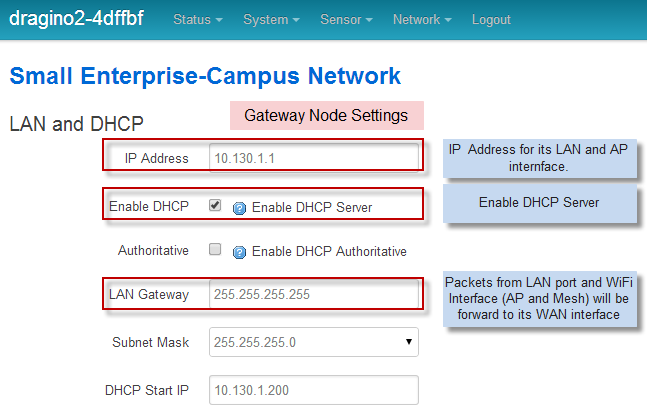Click the LAN Gateway input field
Viewport: 647px width, 416px height.
[314, 294]
